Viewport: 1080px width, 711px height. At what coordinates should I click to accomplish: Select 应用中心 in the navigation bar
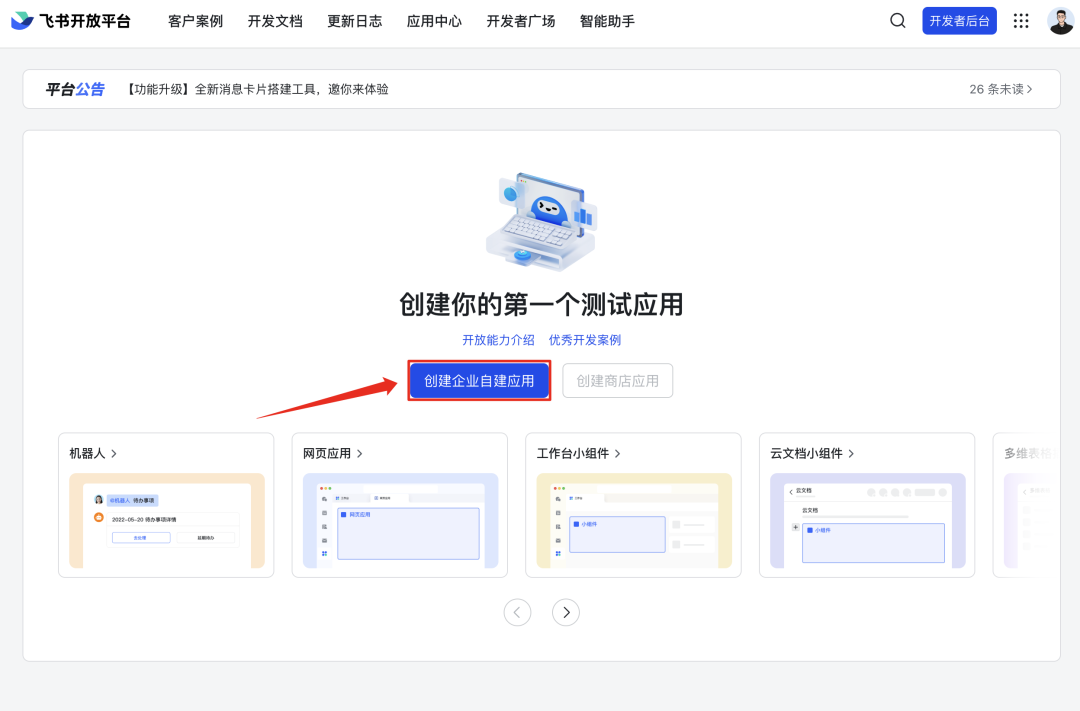[x=434, y=20]
